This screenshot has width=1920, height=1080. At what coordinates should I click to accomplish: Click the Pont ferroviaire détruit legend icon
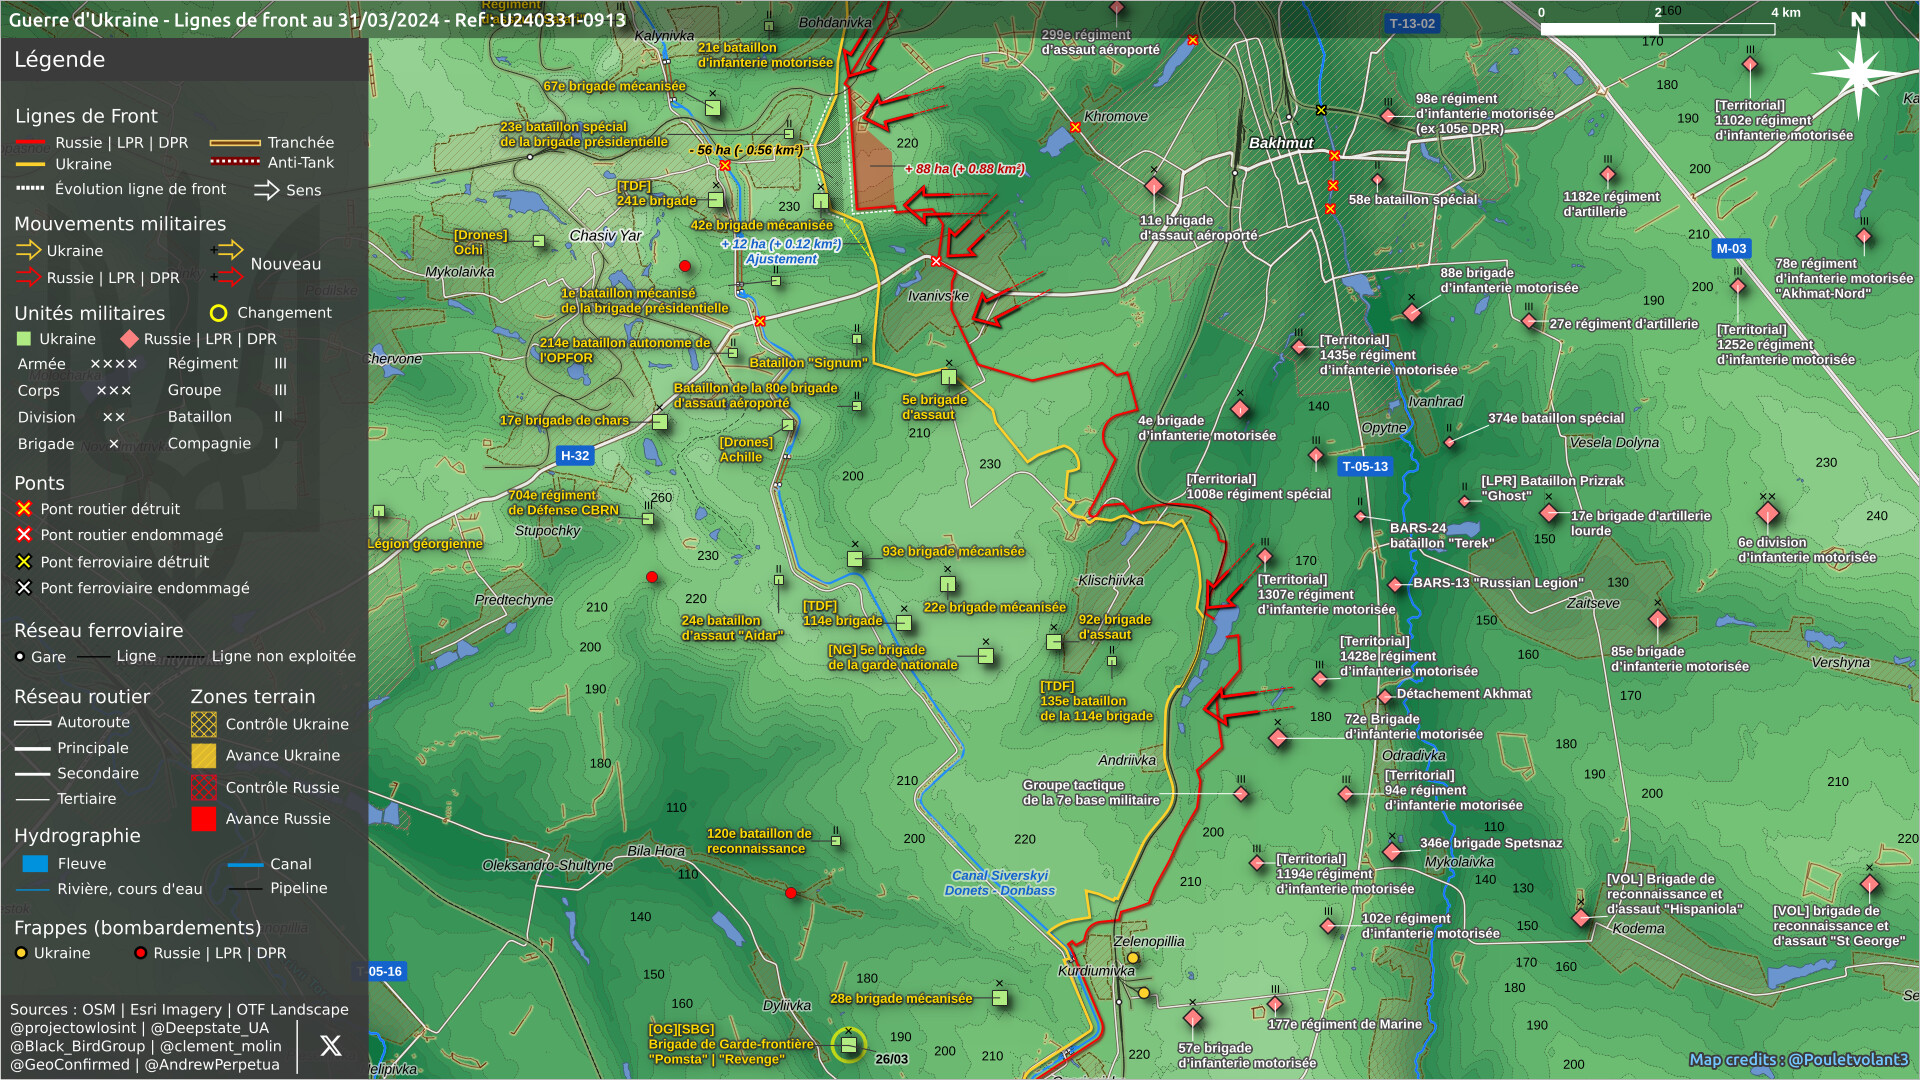(24, 562)
